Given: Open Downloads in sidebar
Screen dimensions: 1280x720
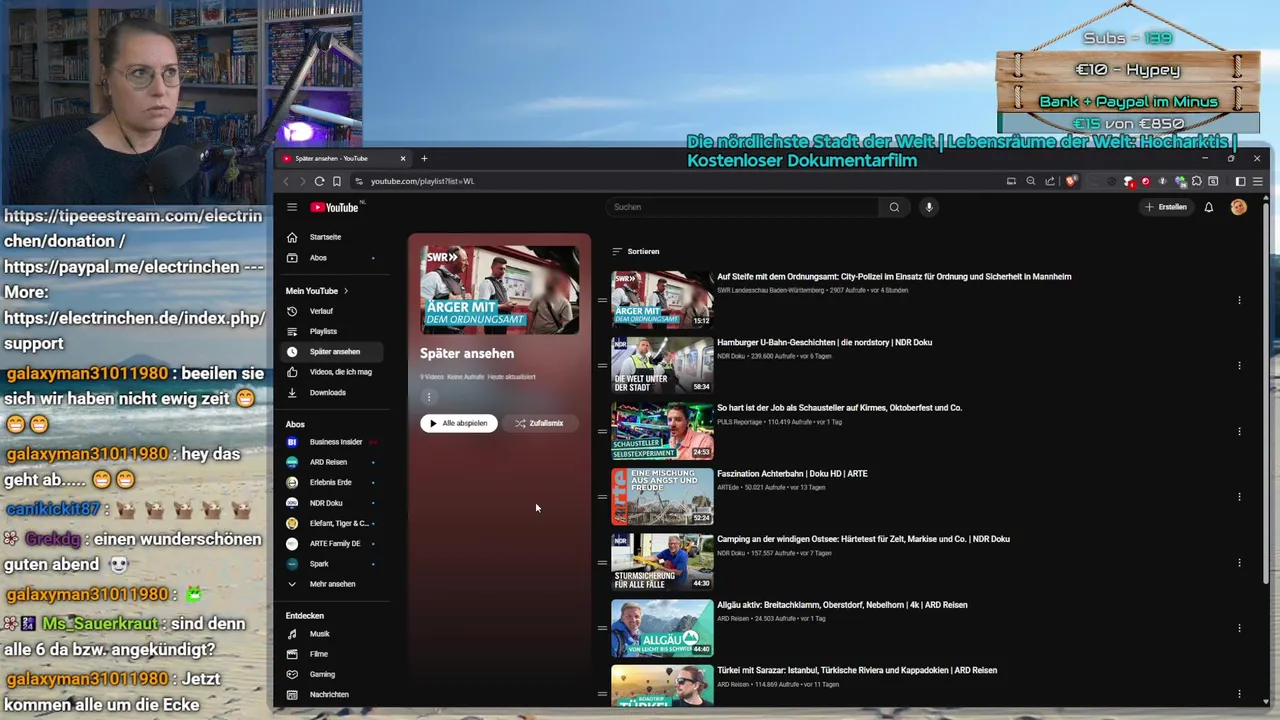Looking at the screenshot, I should point(332,392).
